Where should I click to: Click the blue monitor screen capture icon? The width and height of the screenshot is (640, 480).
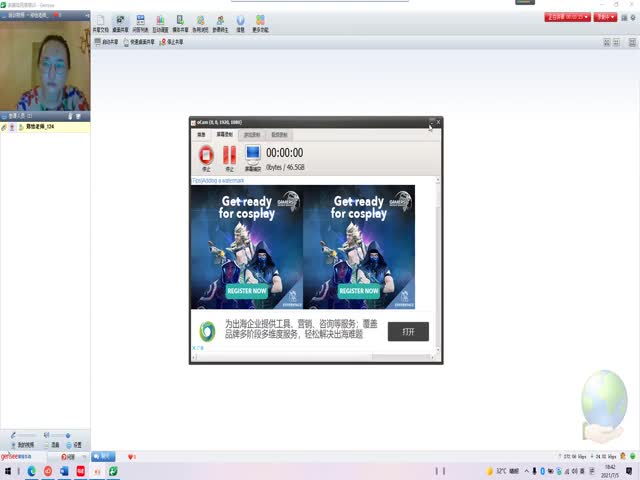coord(252,155)
